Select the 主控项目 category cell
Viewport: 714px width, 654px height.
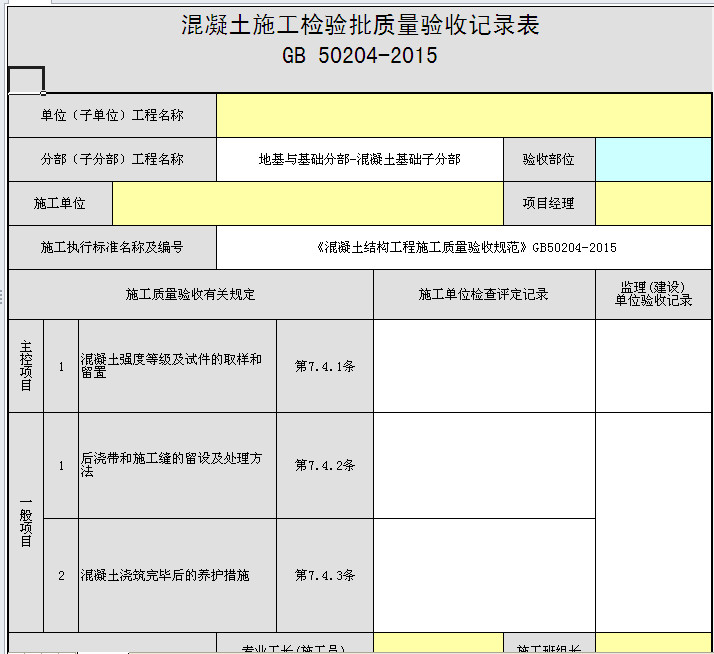[26, 366]
